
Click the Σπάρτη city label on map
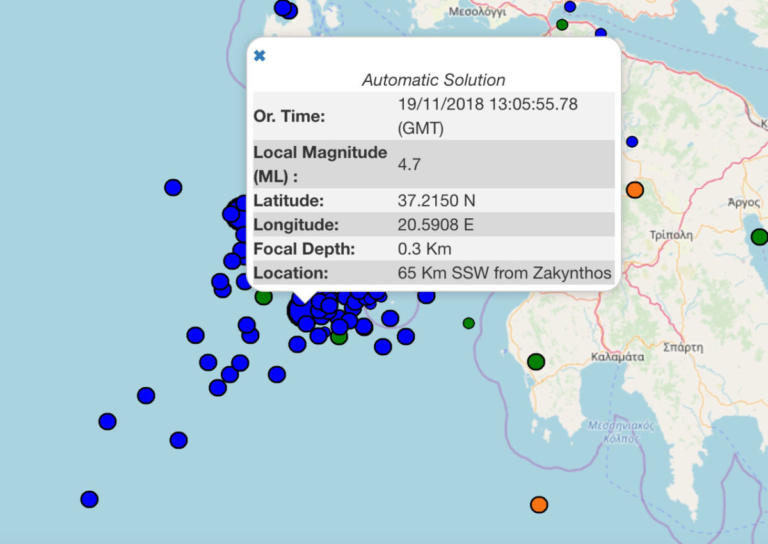click(682, 348)
